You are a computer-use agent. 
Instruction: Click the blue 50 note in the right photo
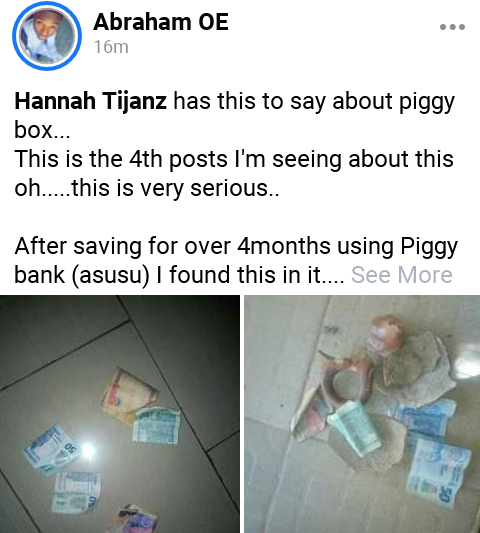coord(438,472)
